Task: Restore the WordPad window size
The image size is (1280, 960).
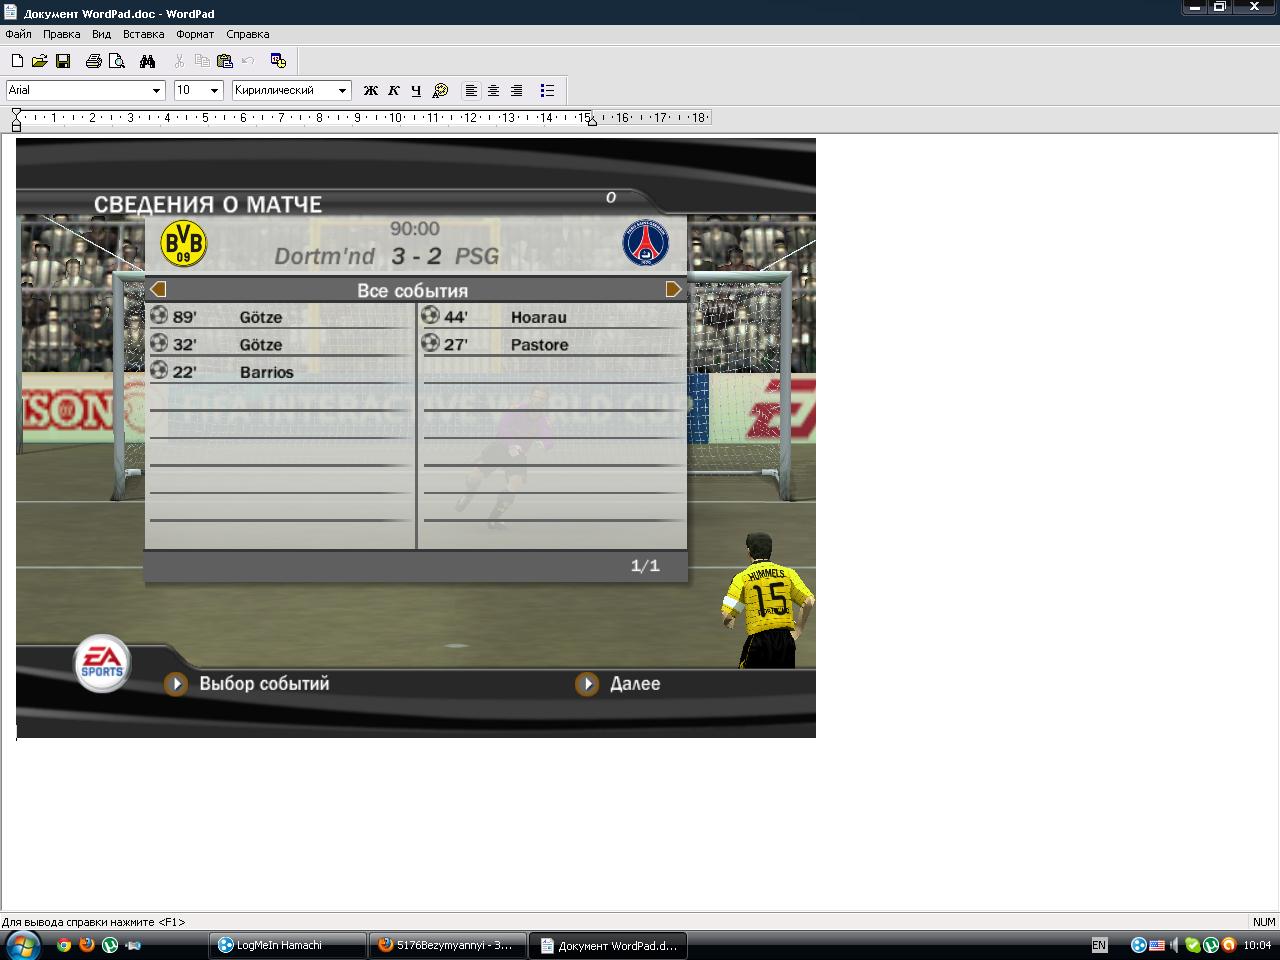Action: pos(1220,7)
